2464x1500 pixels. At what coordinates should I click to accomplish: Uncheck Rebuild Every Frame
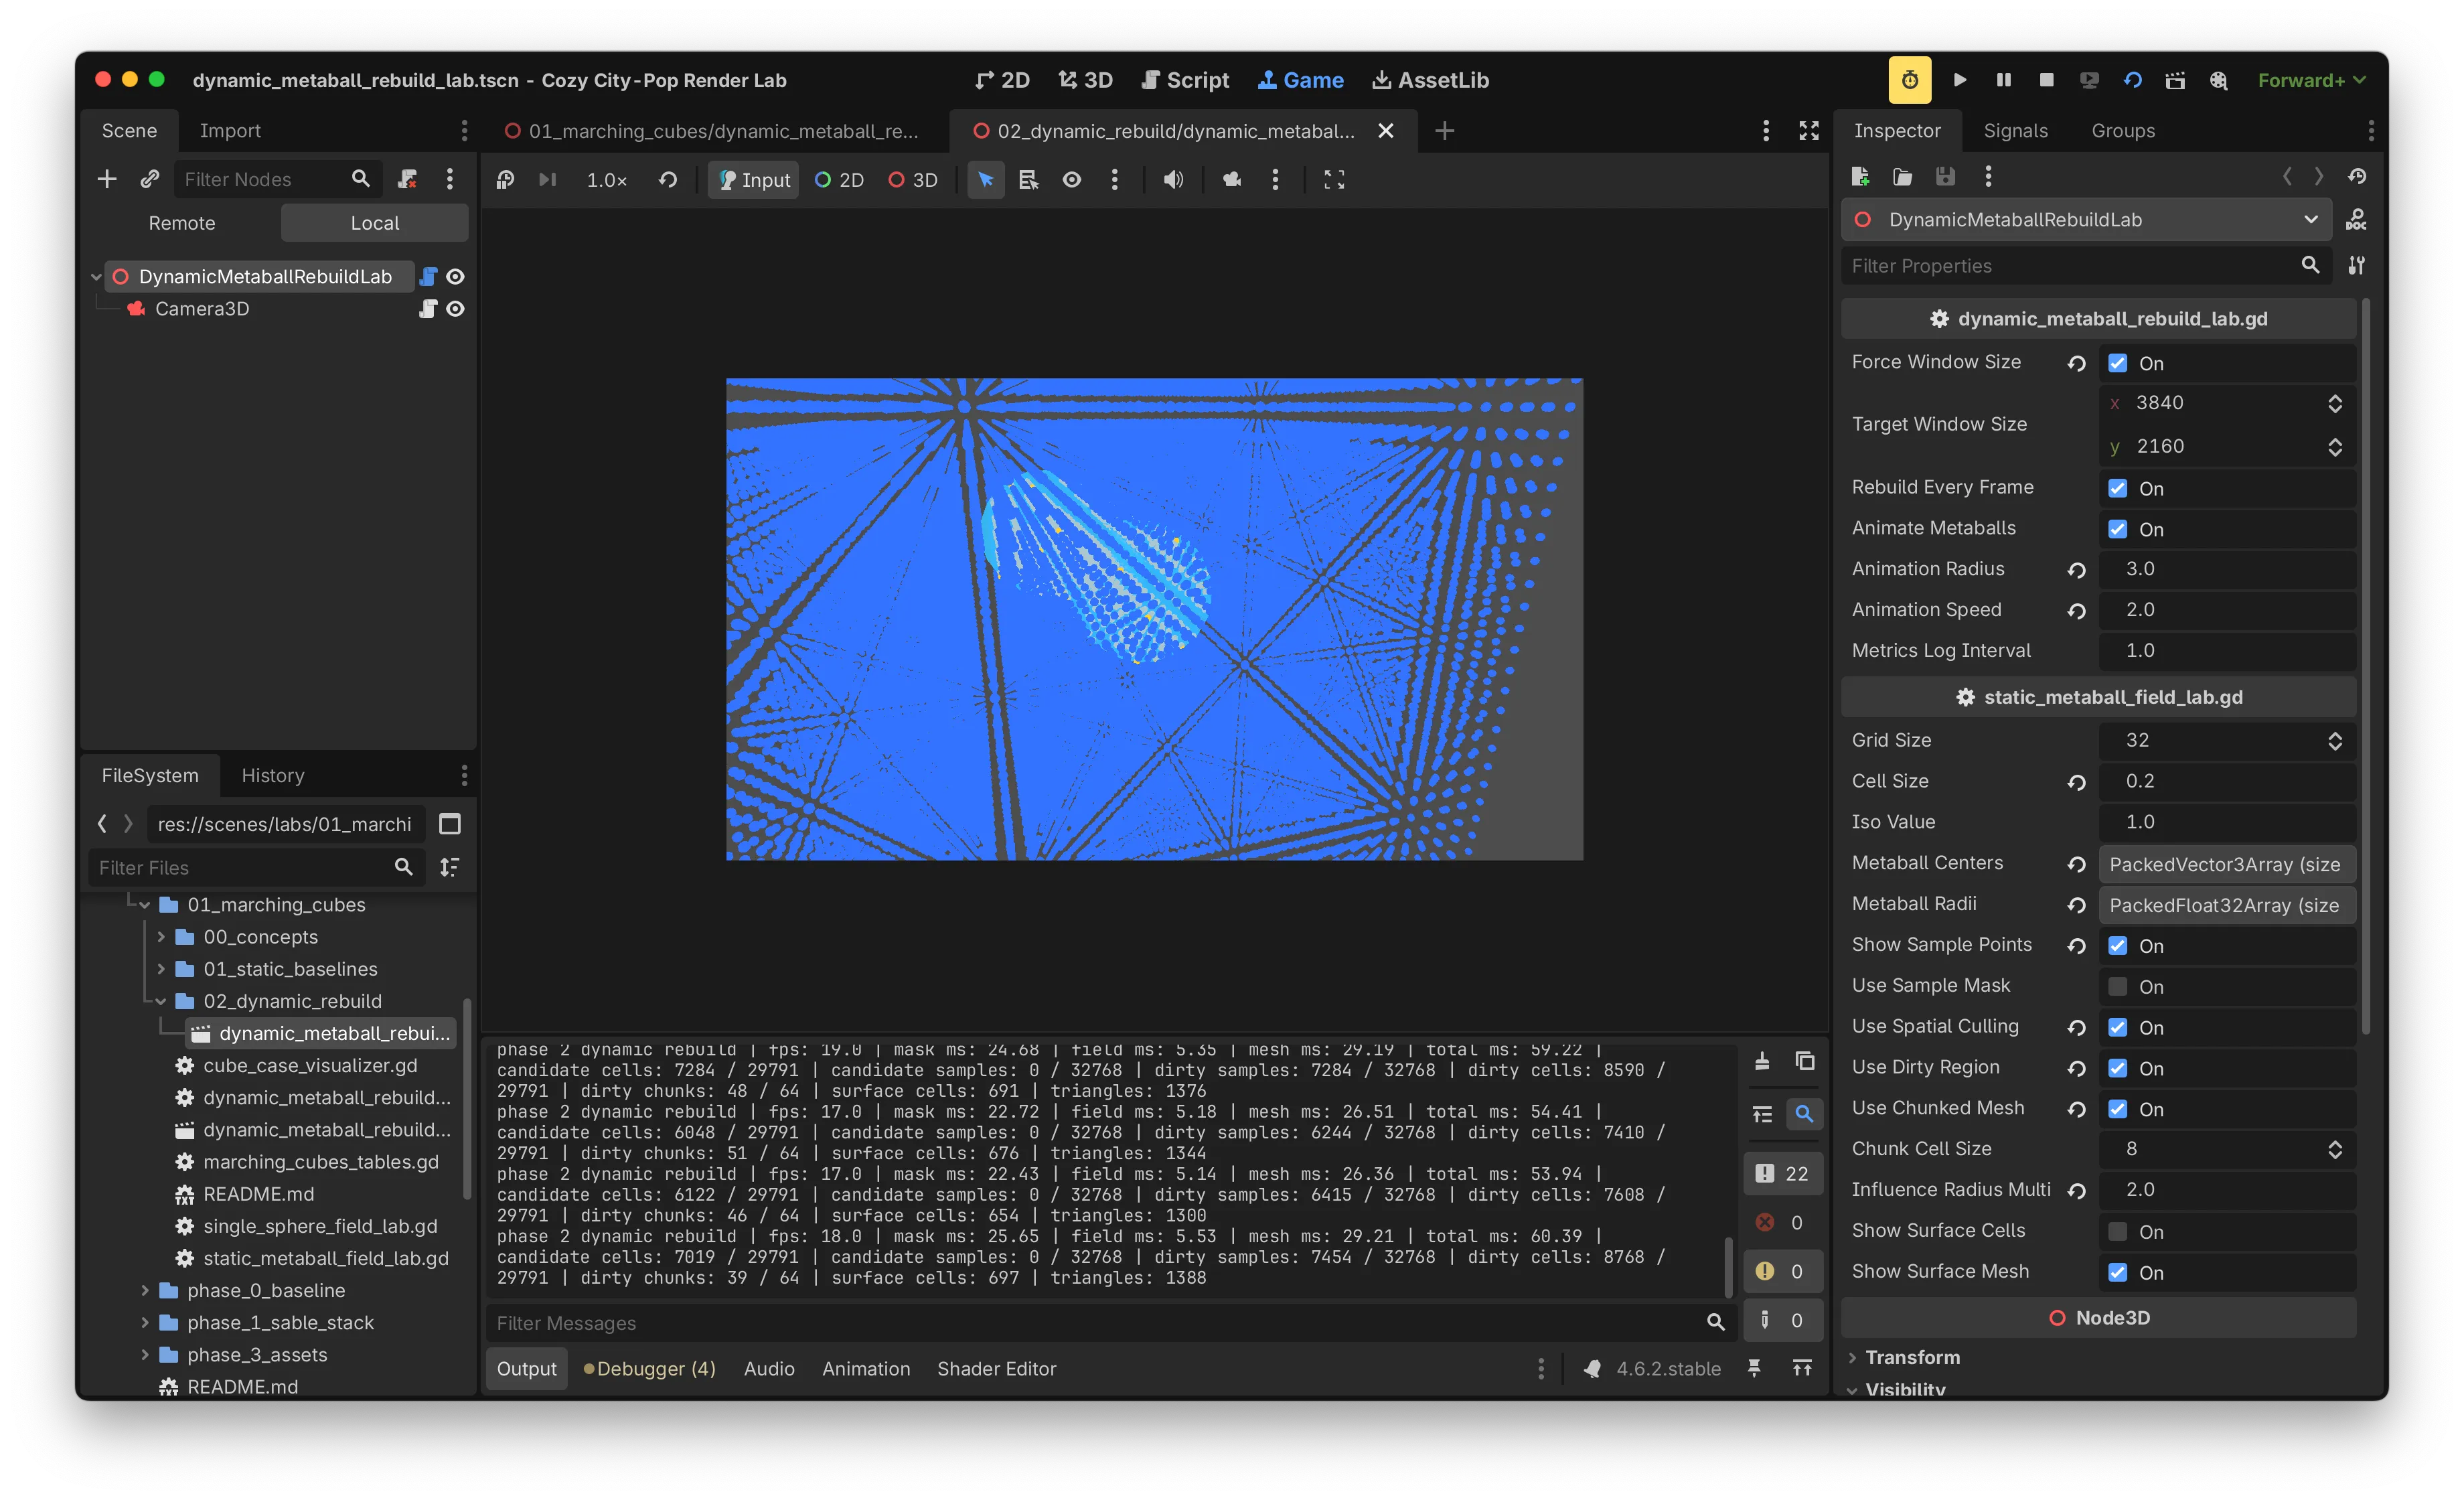coord(2118,488)
